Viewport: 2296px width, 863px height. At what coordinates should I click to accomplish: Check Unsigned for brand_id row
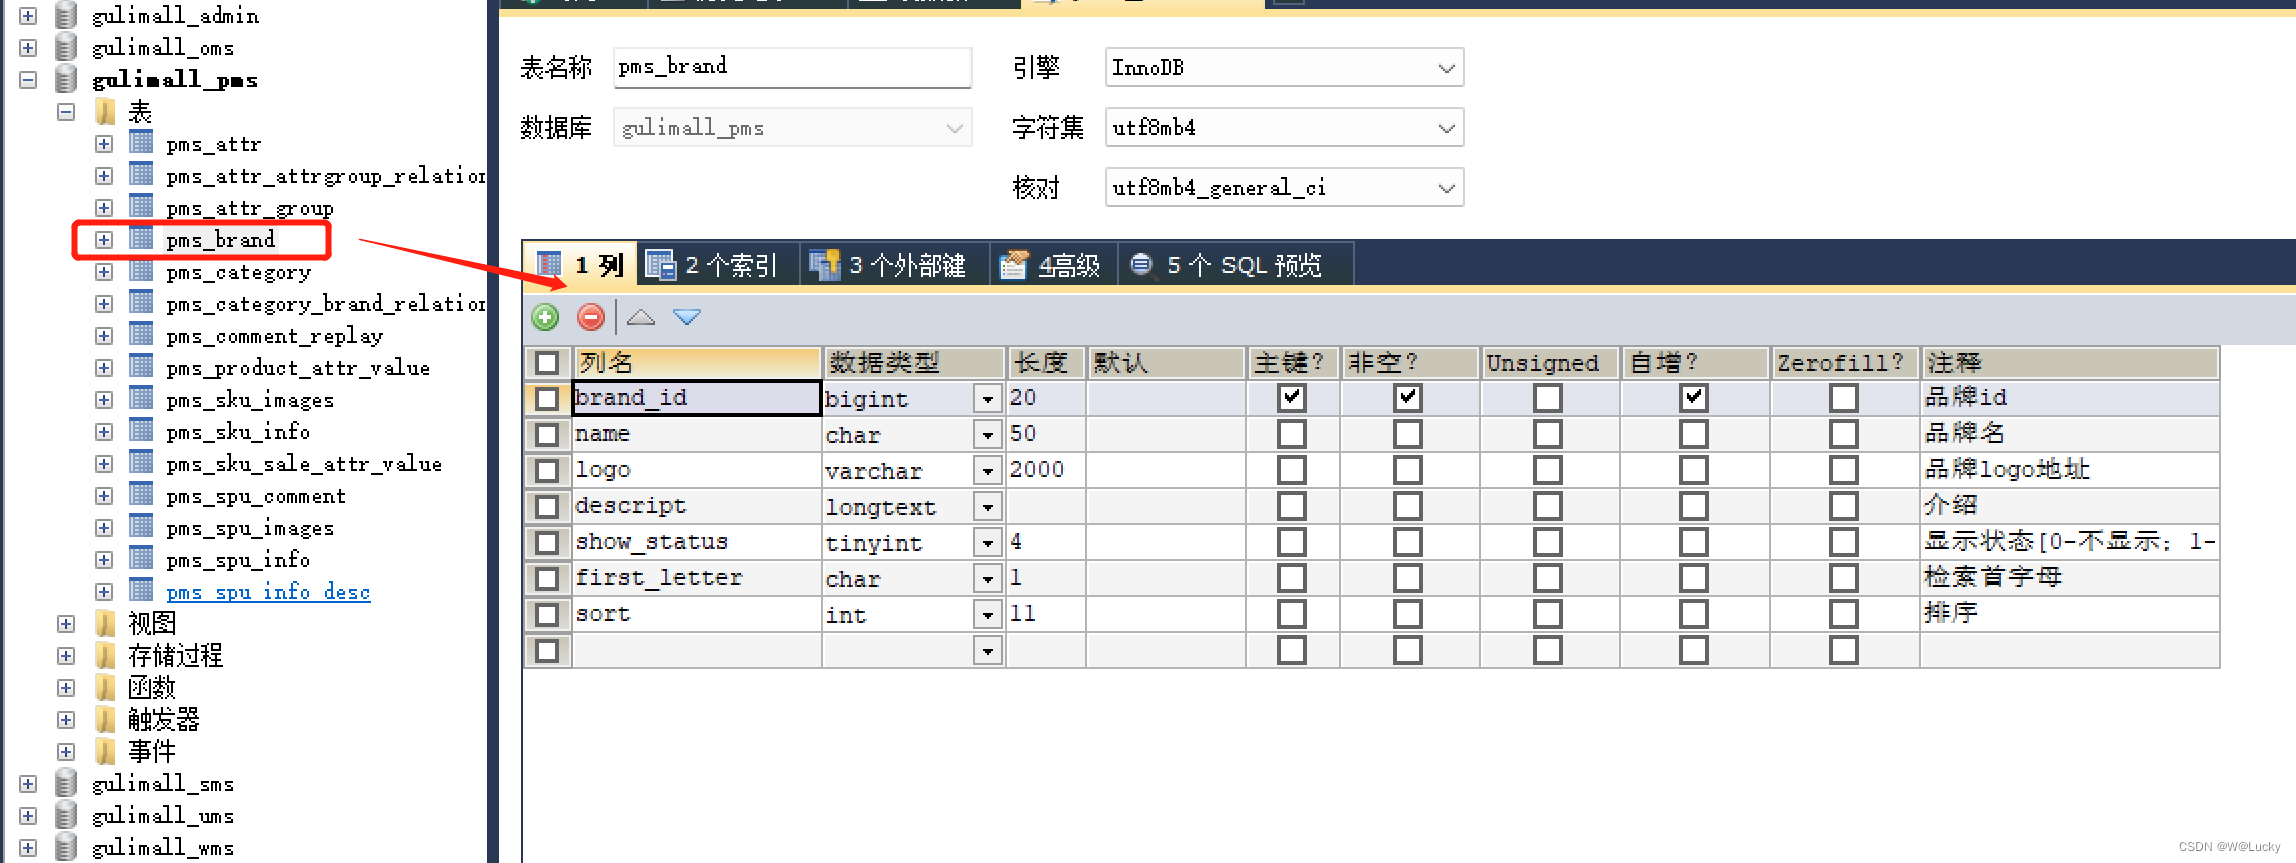coord(1548,398)
